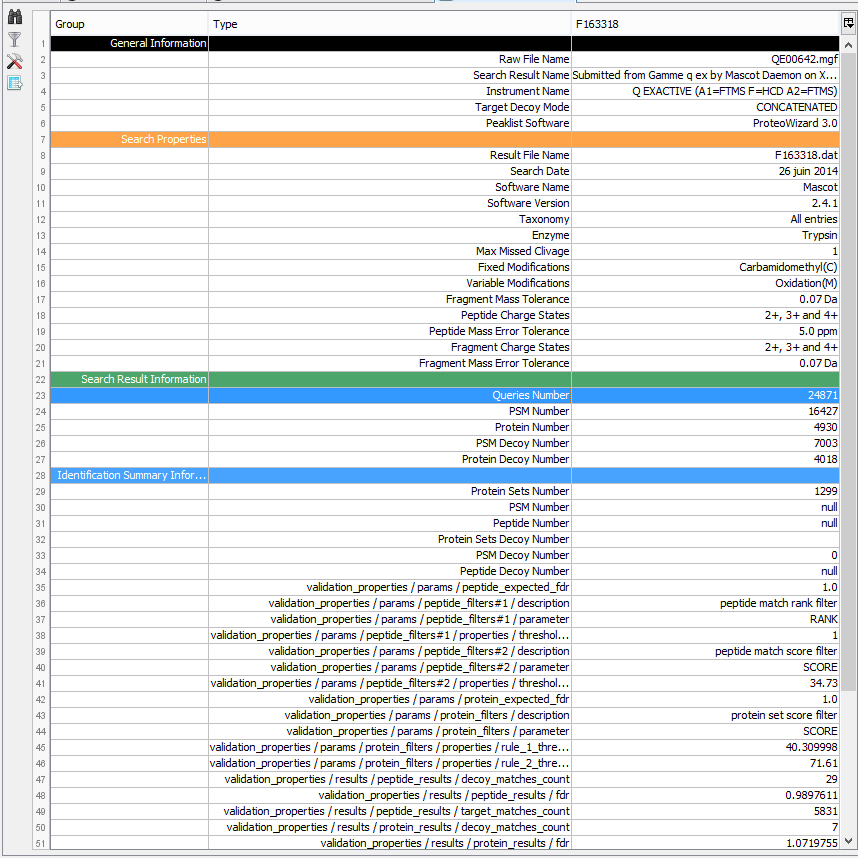Click the Q EXACTIVE instrument value

pos(705,91)
